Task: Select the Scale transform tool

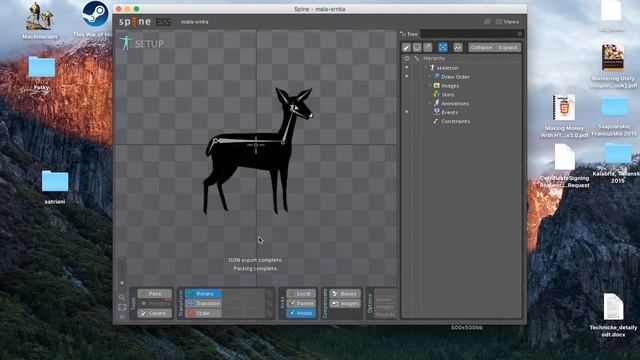Action: click(x=204, y=313)
